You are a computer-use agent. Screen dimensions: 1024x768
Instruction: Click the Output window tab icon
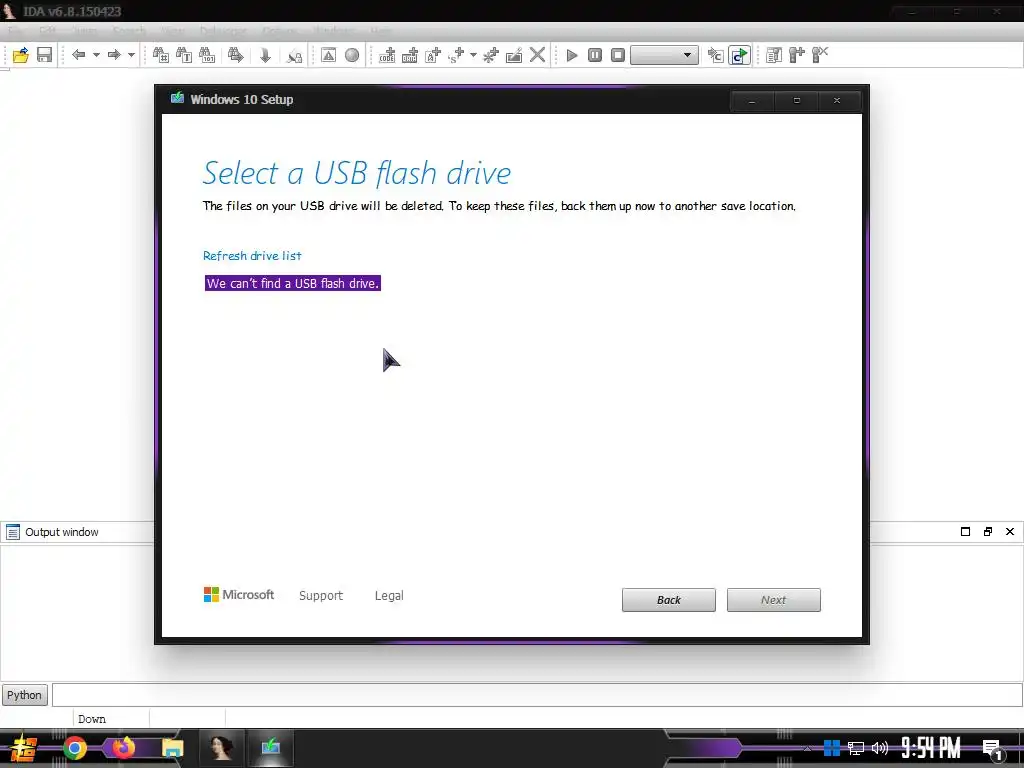pos(12,532)
